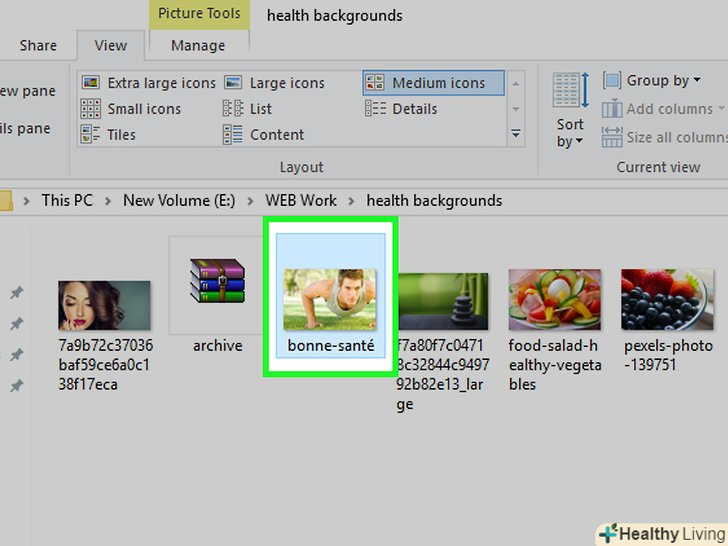This screenshot has width=728, height=546.
Task: Click the second pin icon in the navigation pane
Action: coord(17,323)
